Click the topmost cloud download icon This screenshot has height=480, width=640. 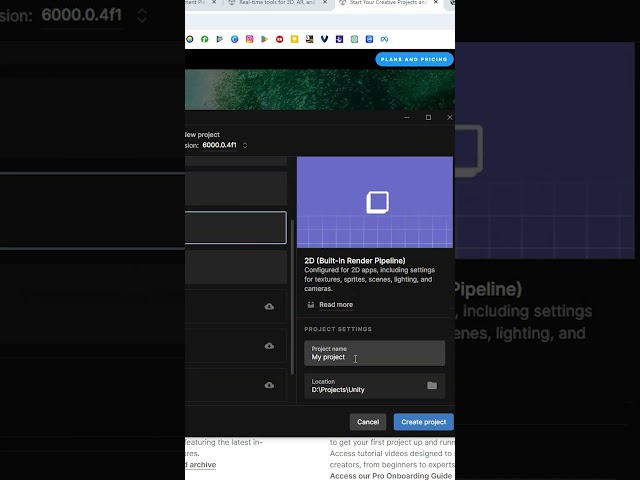tap(269, 306)
